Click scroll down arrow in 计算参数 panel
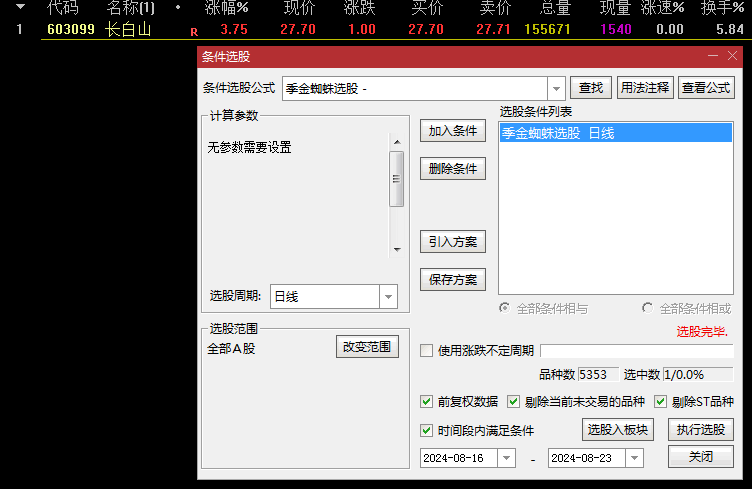 pyautogui.click(x=397, y=249)
